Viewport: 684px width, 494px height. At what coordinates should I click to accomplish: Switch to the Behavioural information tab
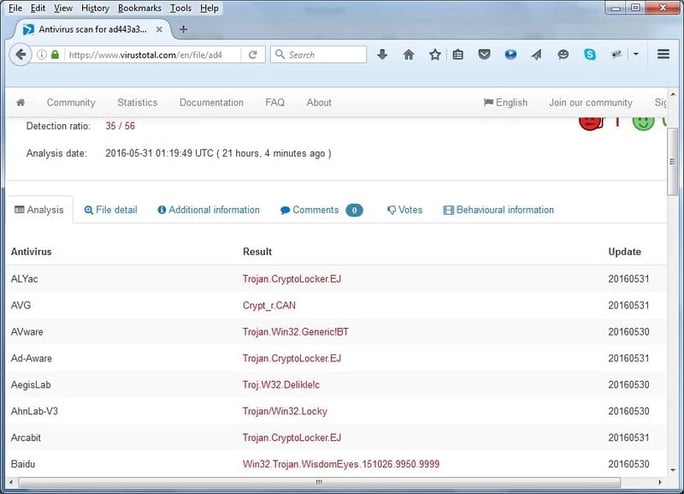pyautogui.click(x=498, y=210)
